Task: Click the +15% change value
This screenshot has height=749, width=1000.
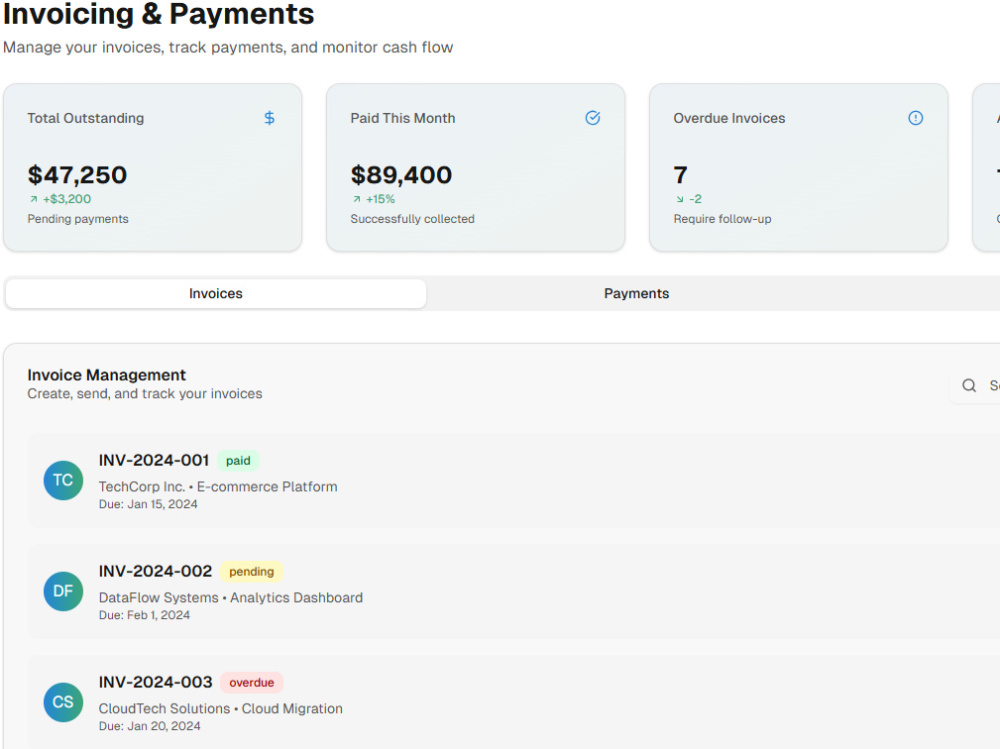Action: 381,199
